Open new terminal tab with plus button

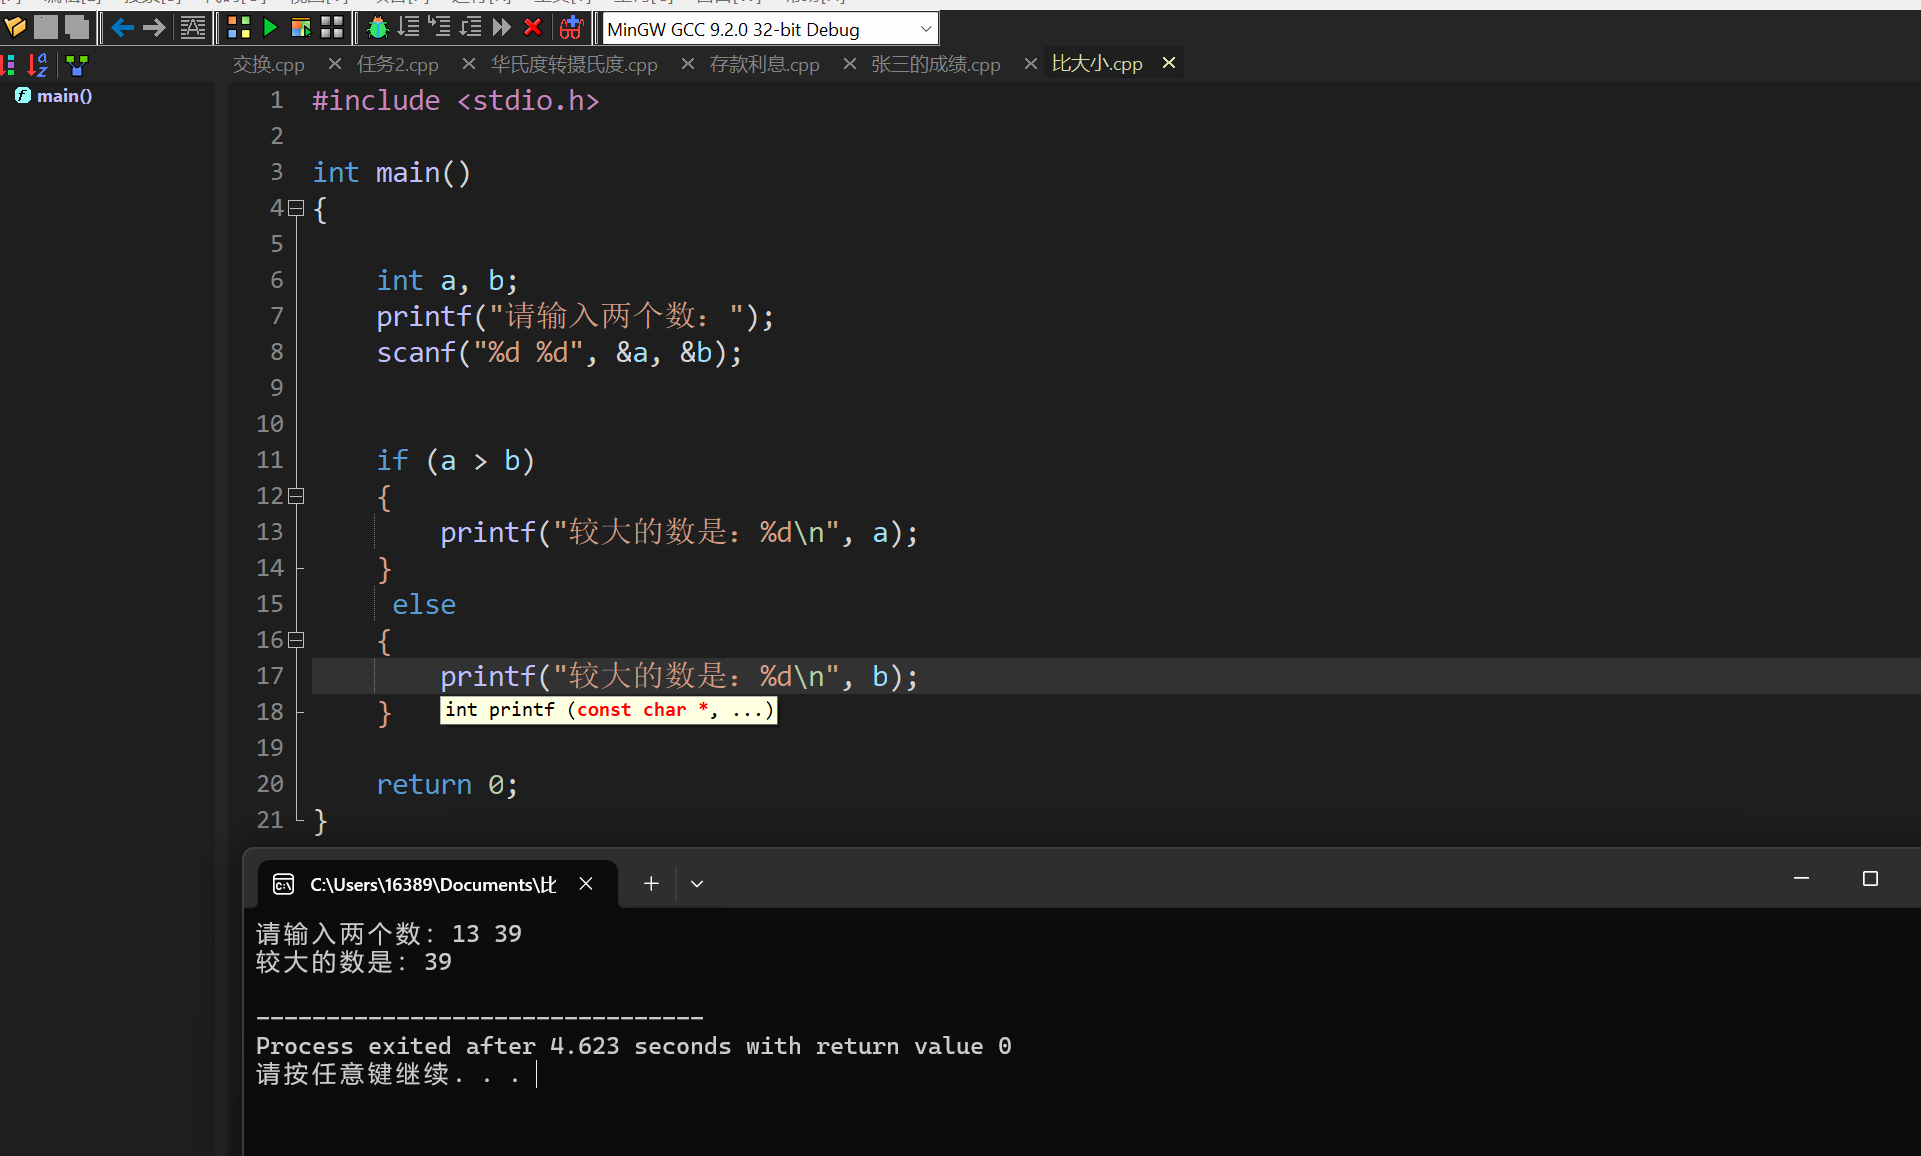(651, 883)
